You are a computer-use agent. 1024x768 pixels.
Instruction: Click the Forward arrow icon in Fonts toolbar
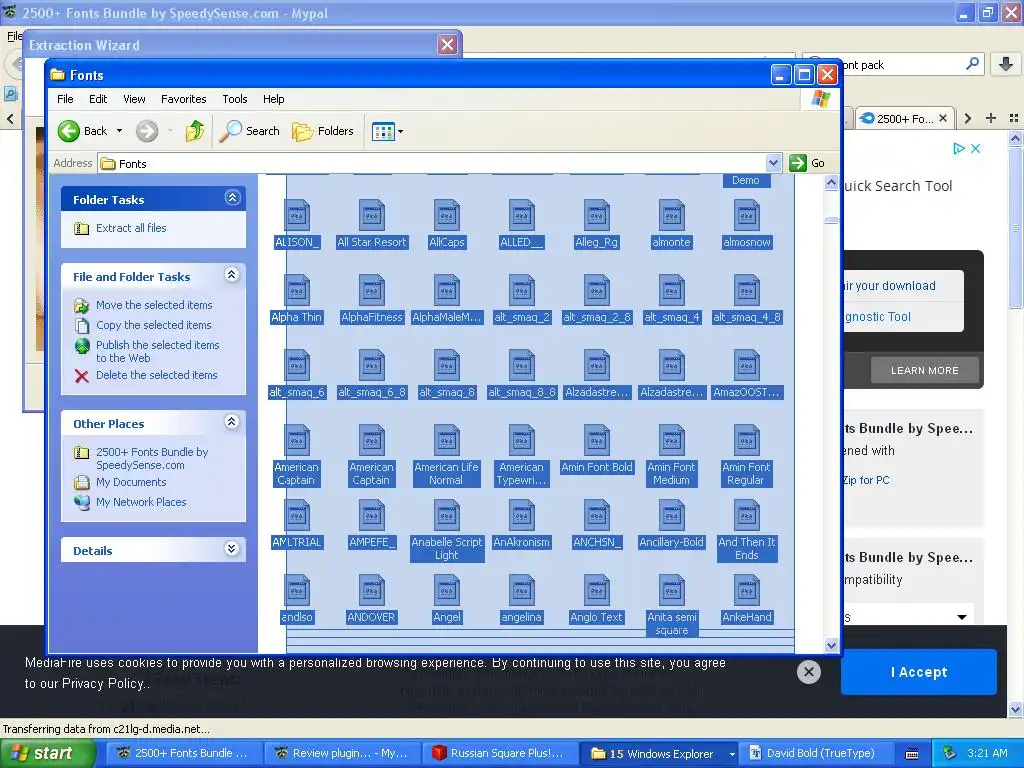click(147, 131)
